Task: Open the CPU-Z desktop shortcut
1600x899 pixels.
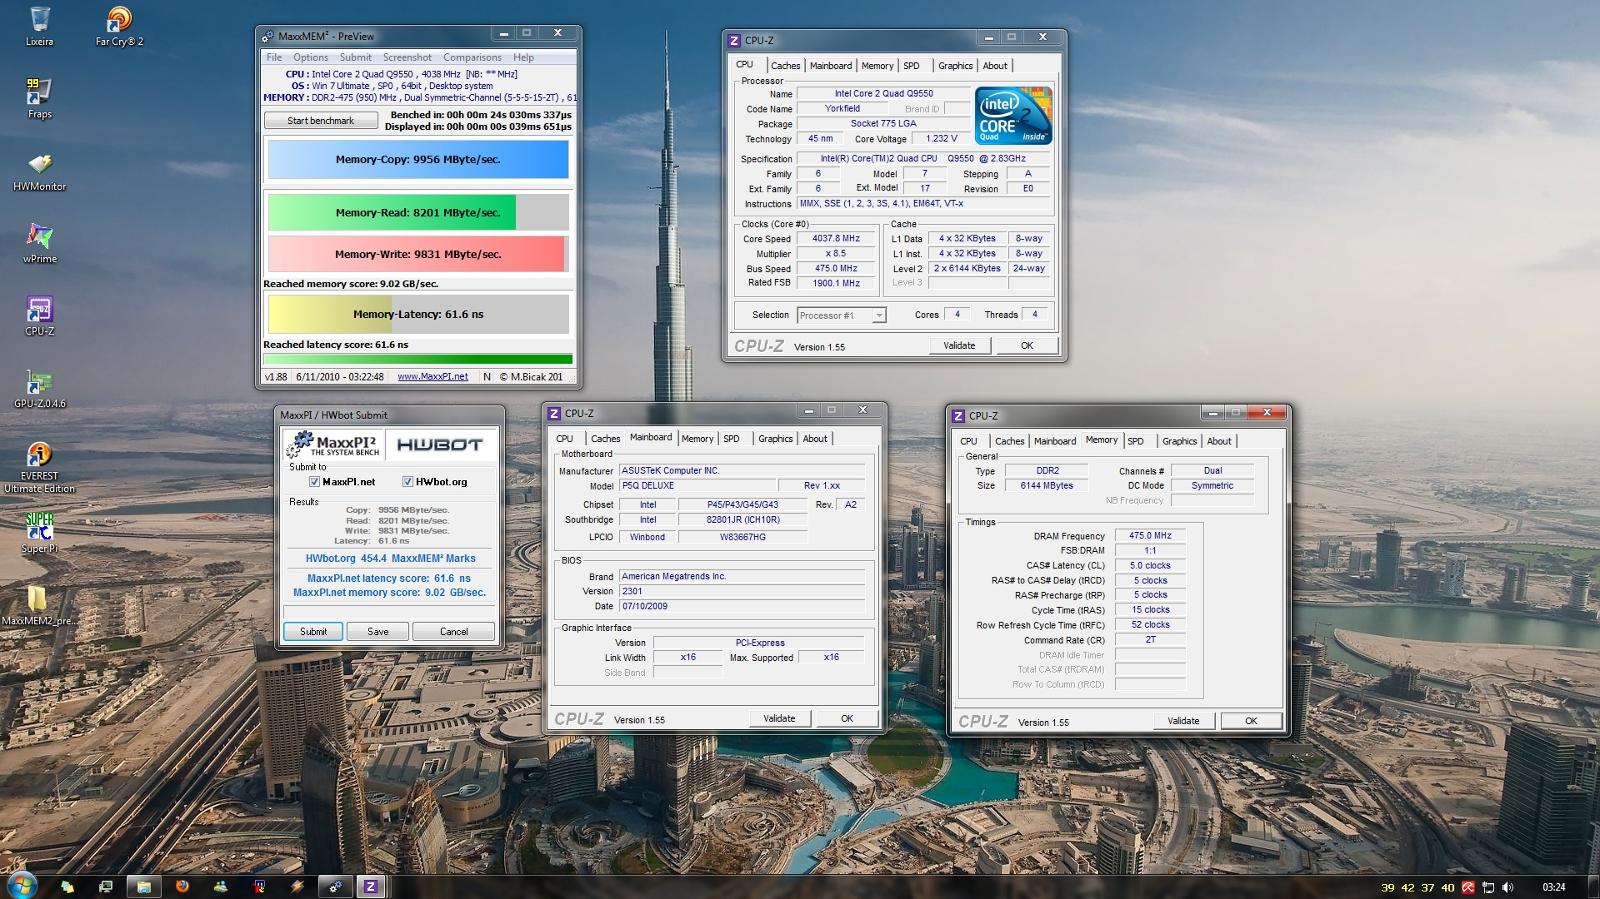Action: point(40,317)
